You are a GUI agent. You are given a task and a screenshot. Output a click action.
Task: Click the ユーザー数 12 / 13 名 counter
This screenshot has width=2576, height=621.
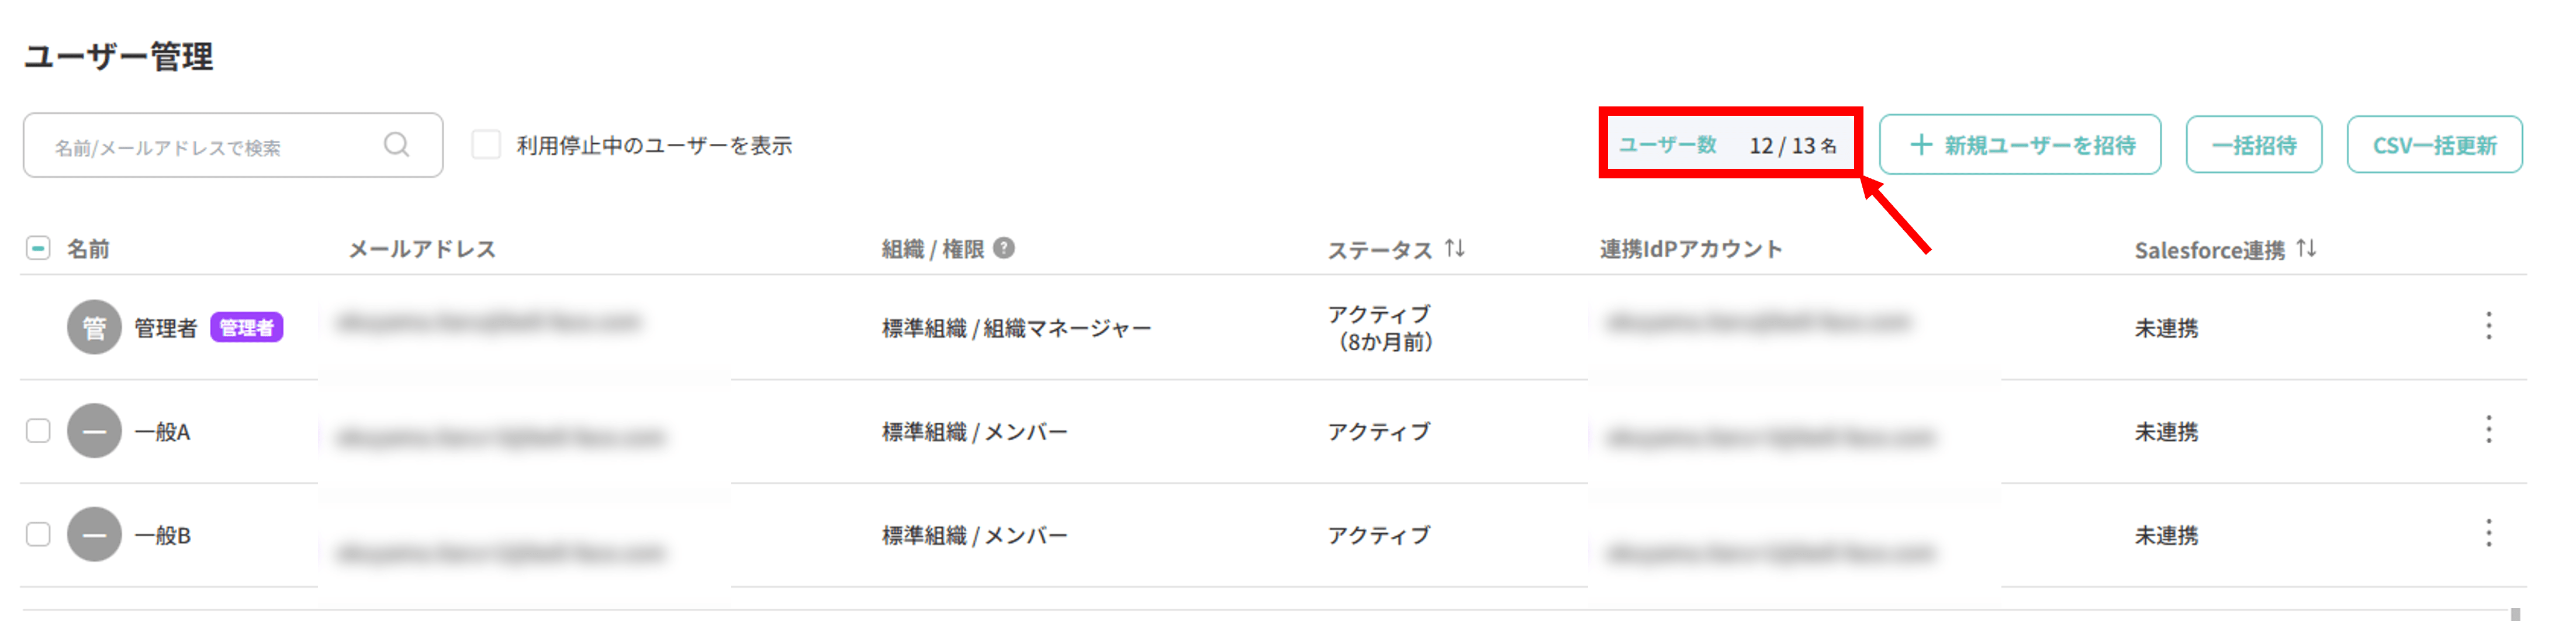pyautogui.click(x=1729, y=145)
